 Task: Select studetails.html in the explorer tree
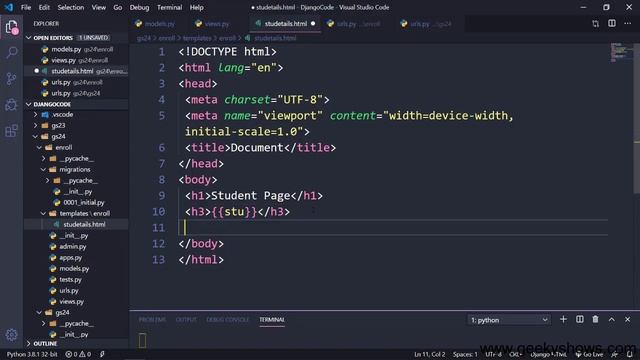[x=77, y=224]
